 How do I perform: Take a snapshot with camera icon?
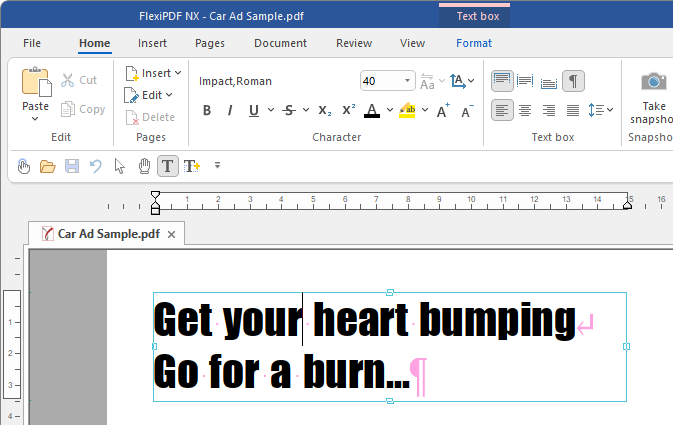[653, 82]
